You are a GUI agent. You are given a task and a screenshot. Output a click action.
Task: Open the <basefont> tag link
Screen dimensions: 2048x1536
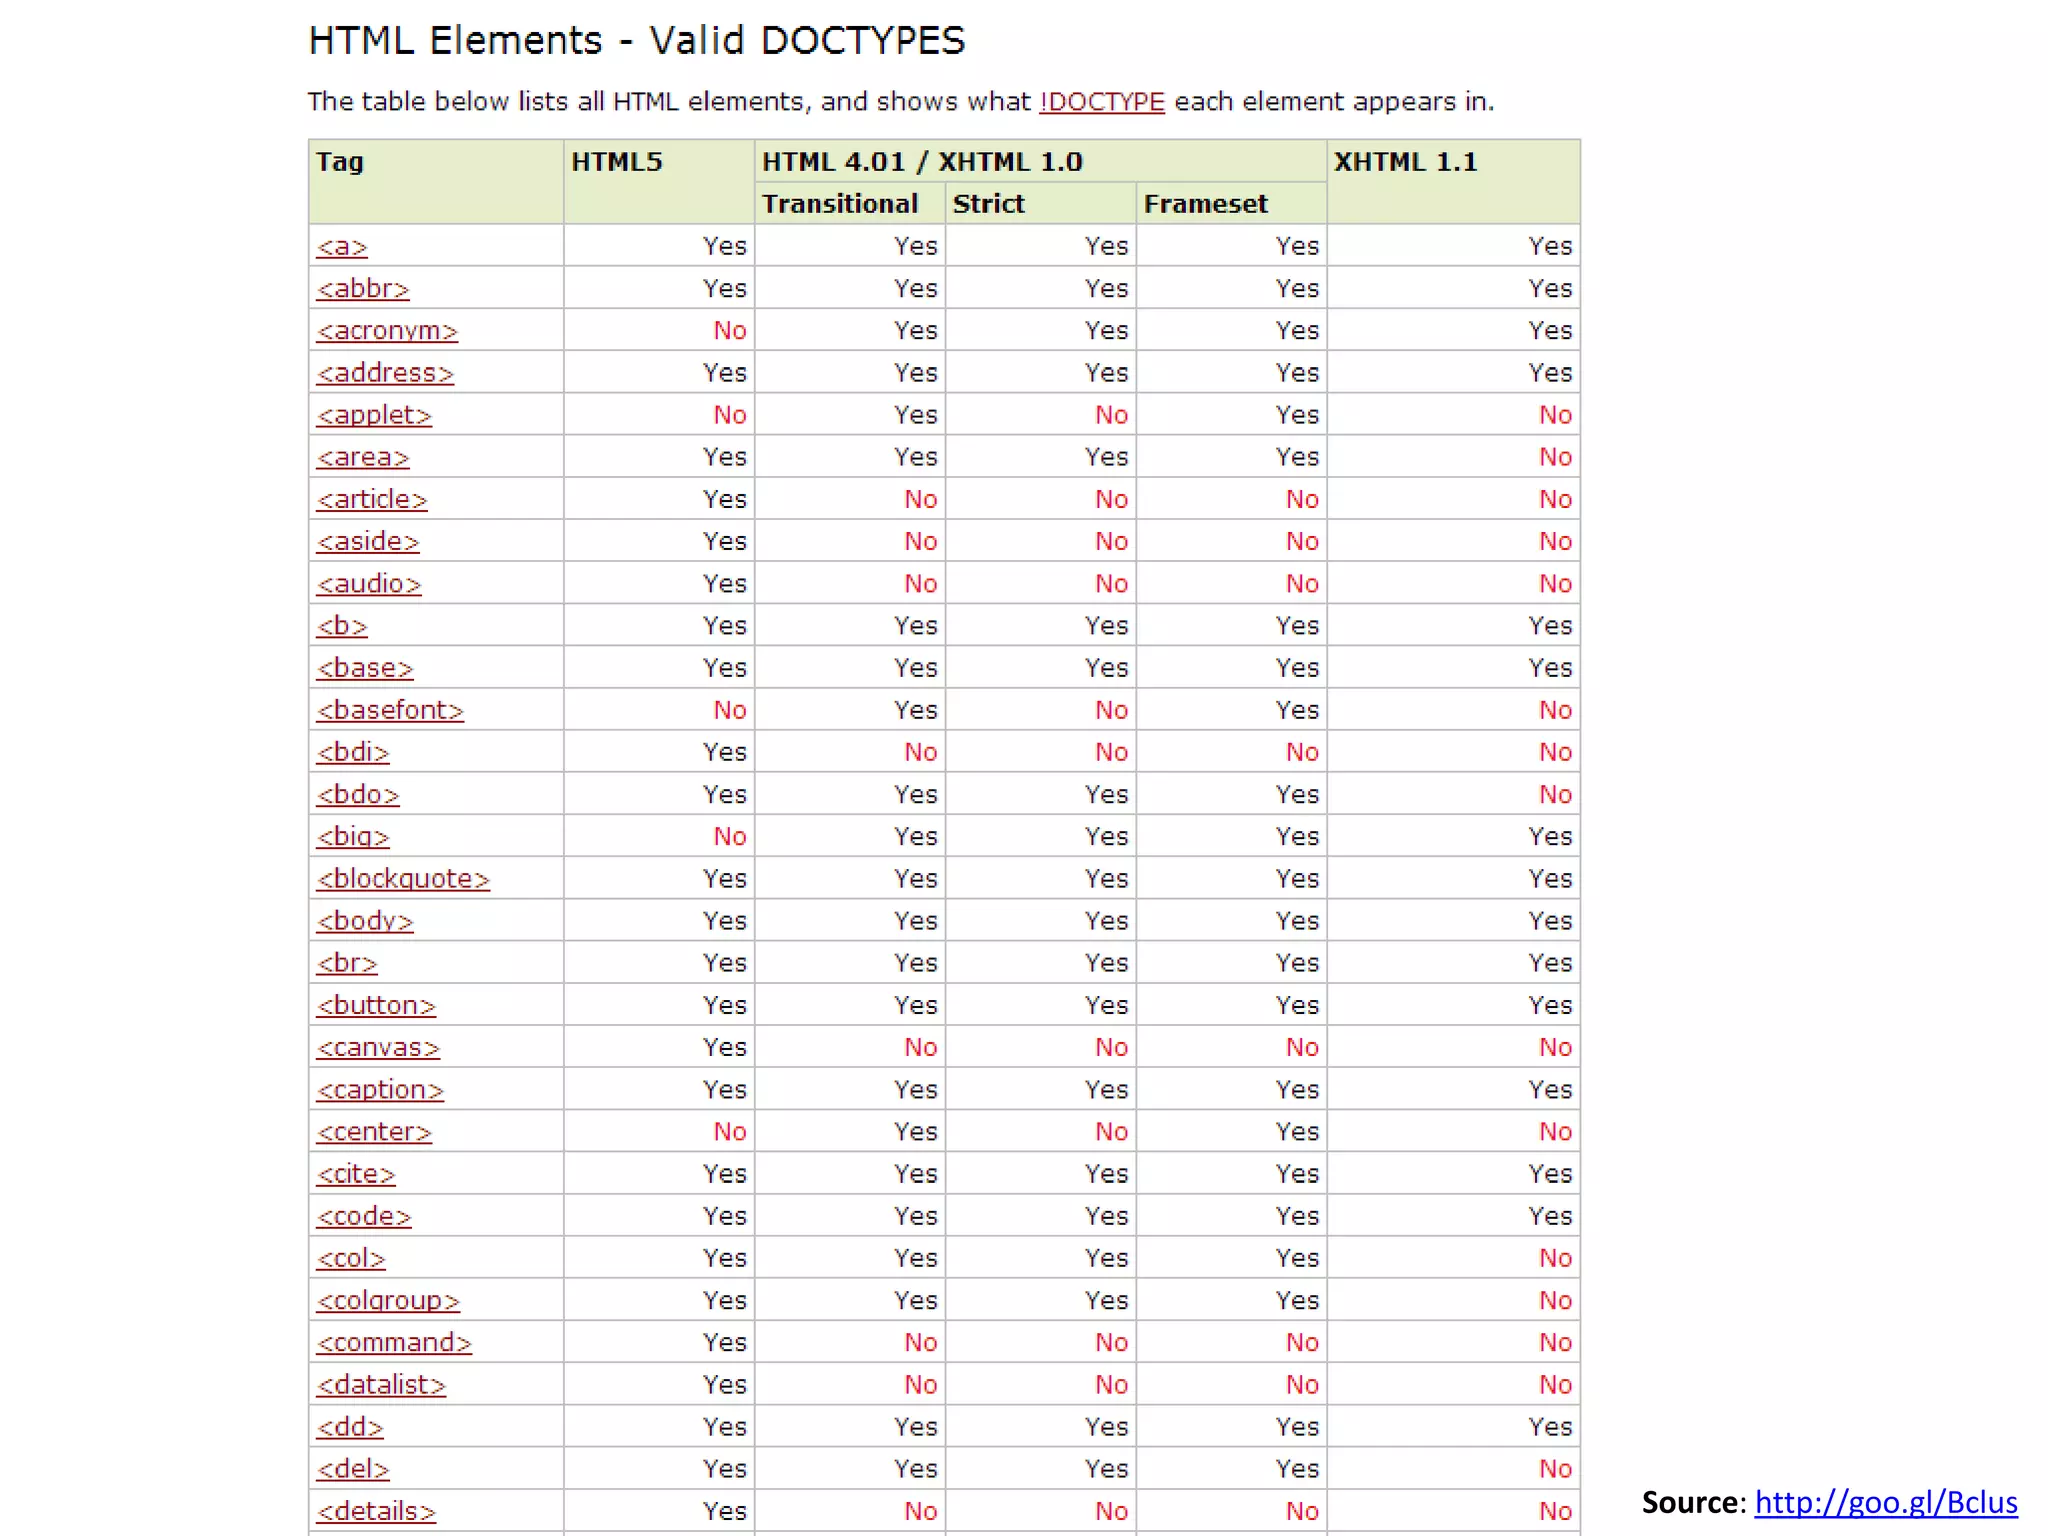coord(390,710)
